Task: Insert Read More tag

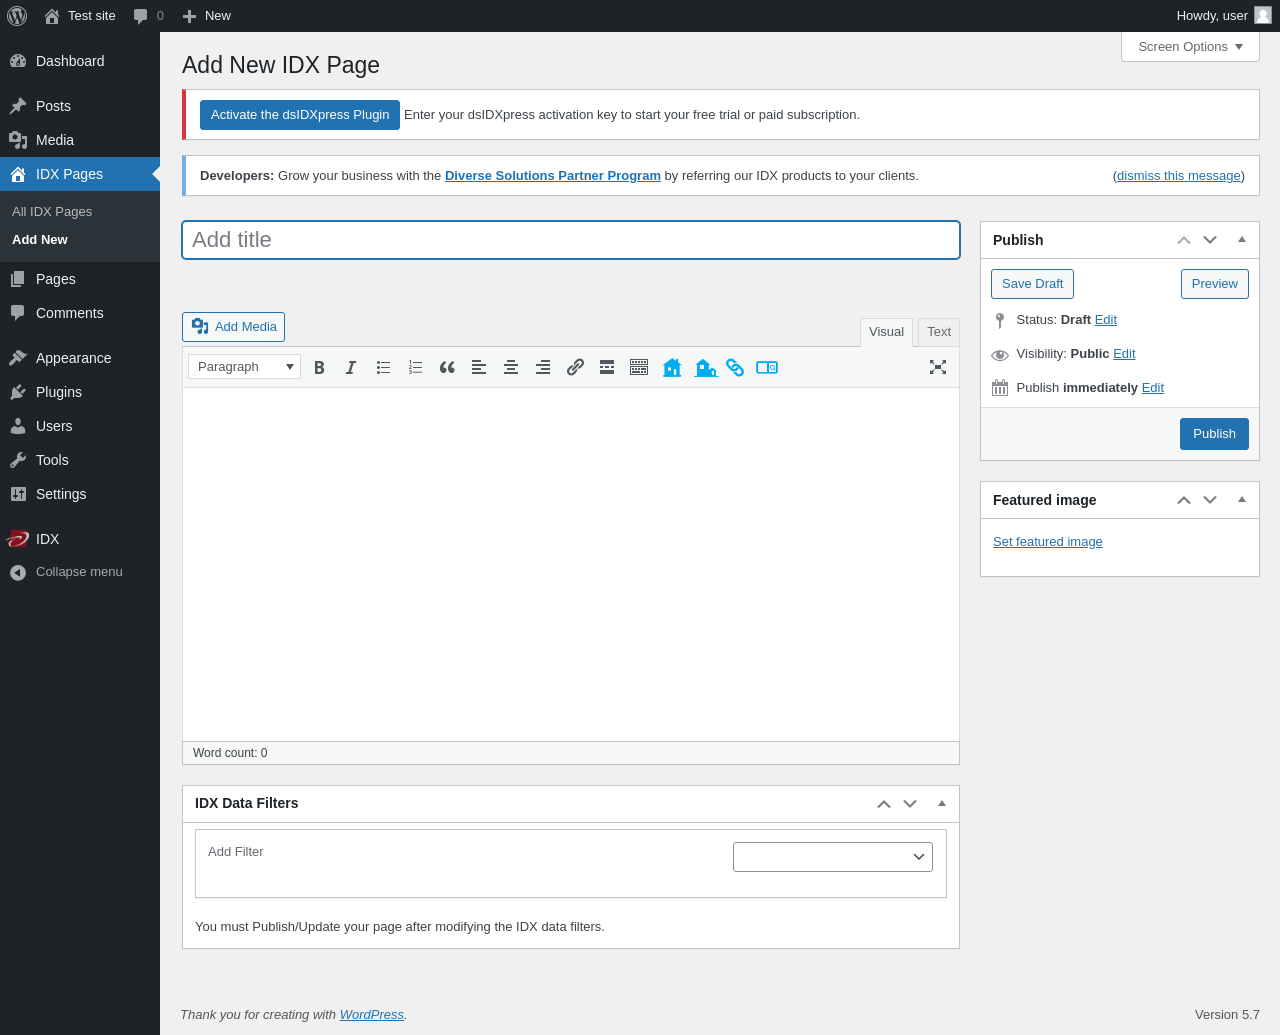Action: (x=607, y=367)
